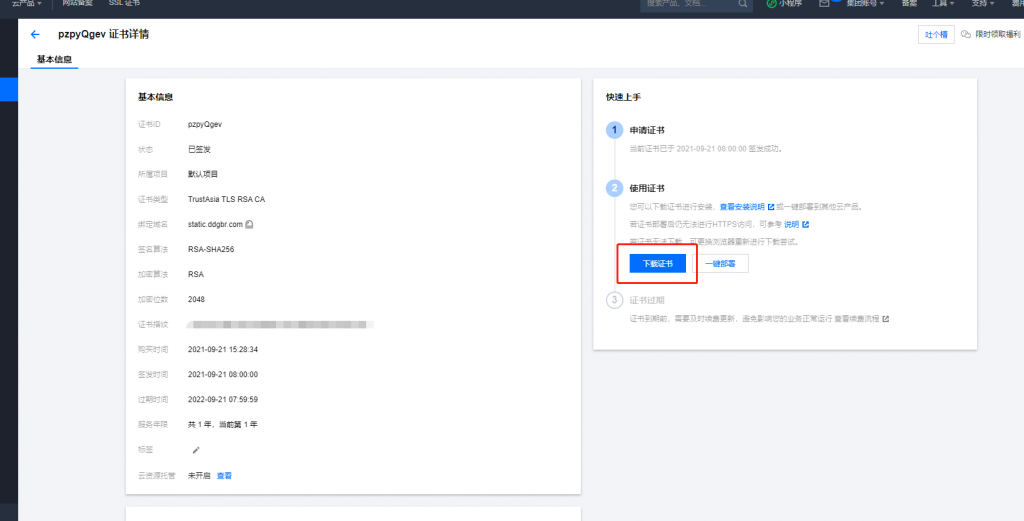Screen dimensions: 1024x521
Task: Click signature algorithm RSA-SHA256
Action: [210, 249]
